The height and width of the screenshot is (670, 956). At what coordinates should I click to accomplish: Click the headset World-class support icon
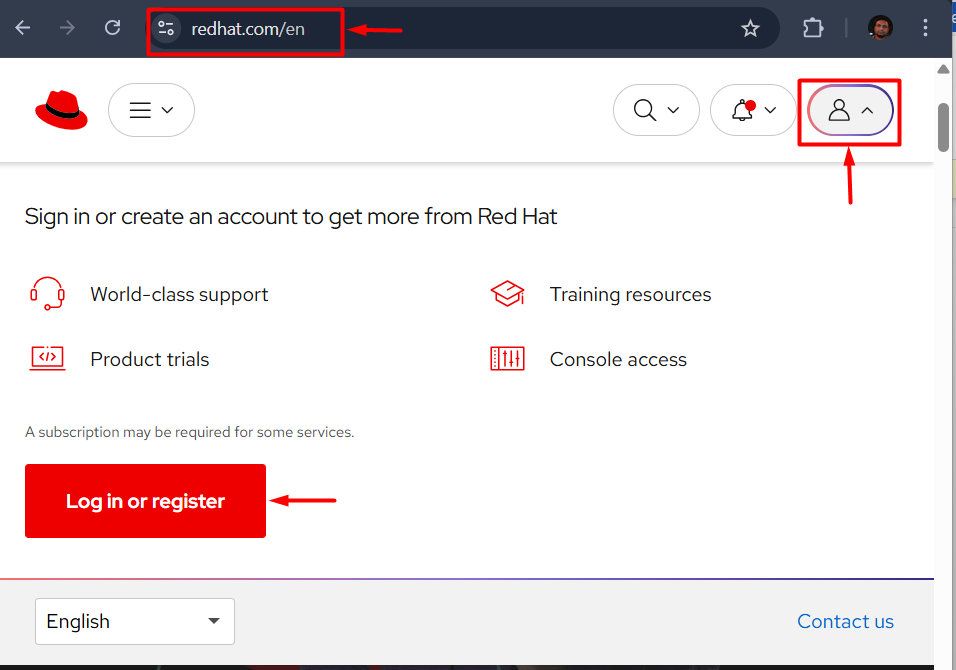tap(48, 294)
